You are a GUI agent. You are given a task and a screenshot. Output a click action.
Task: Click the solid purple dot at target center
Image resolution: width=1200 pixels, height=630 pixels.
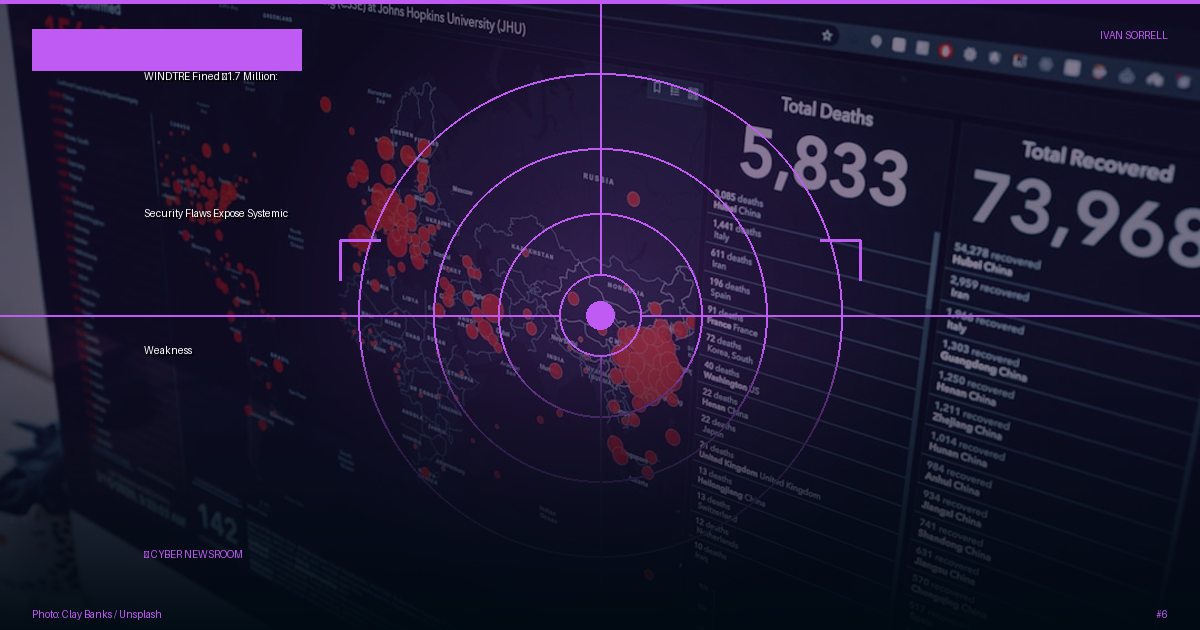pyautogui.click(x=600, y=315)
